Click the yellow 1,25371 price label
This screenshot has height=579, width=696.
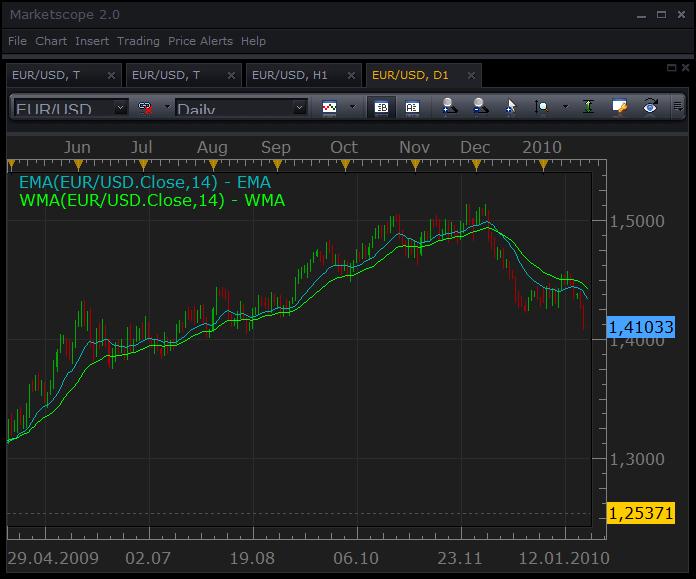641,513
